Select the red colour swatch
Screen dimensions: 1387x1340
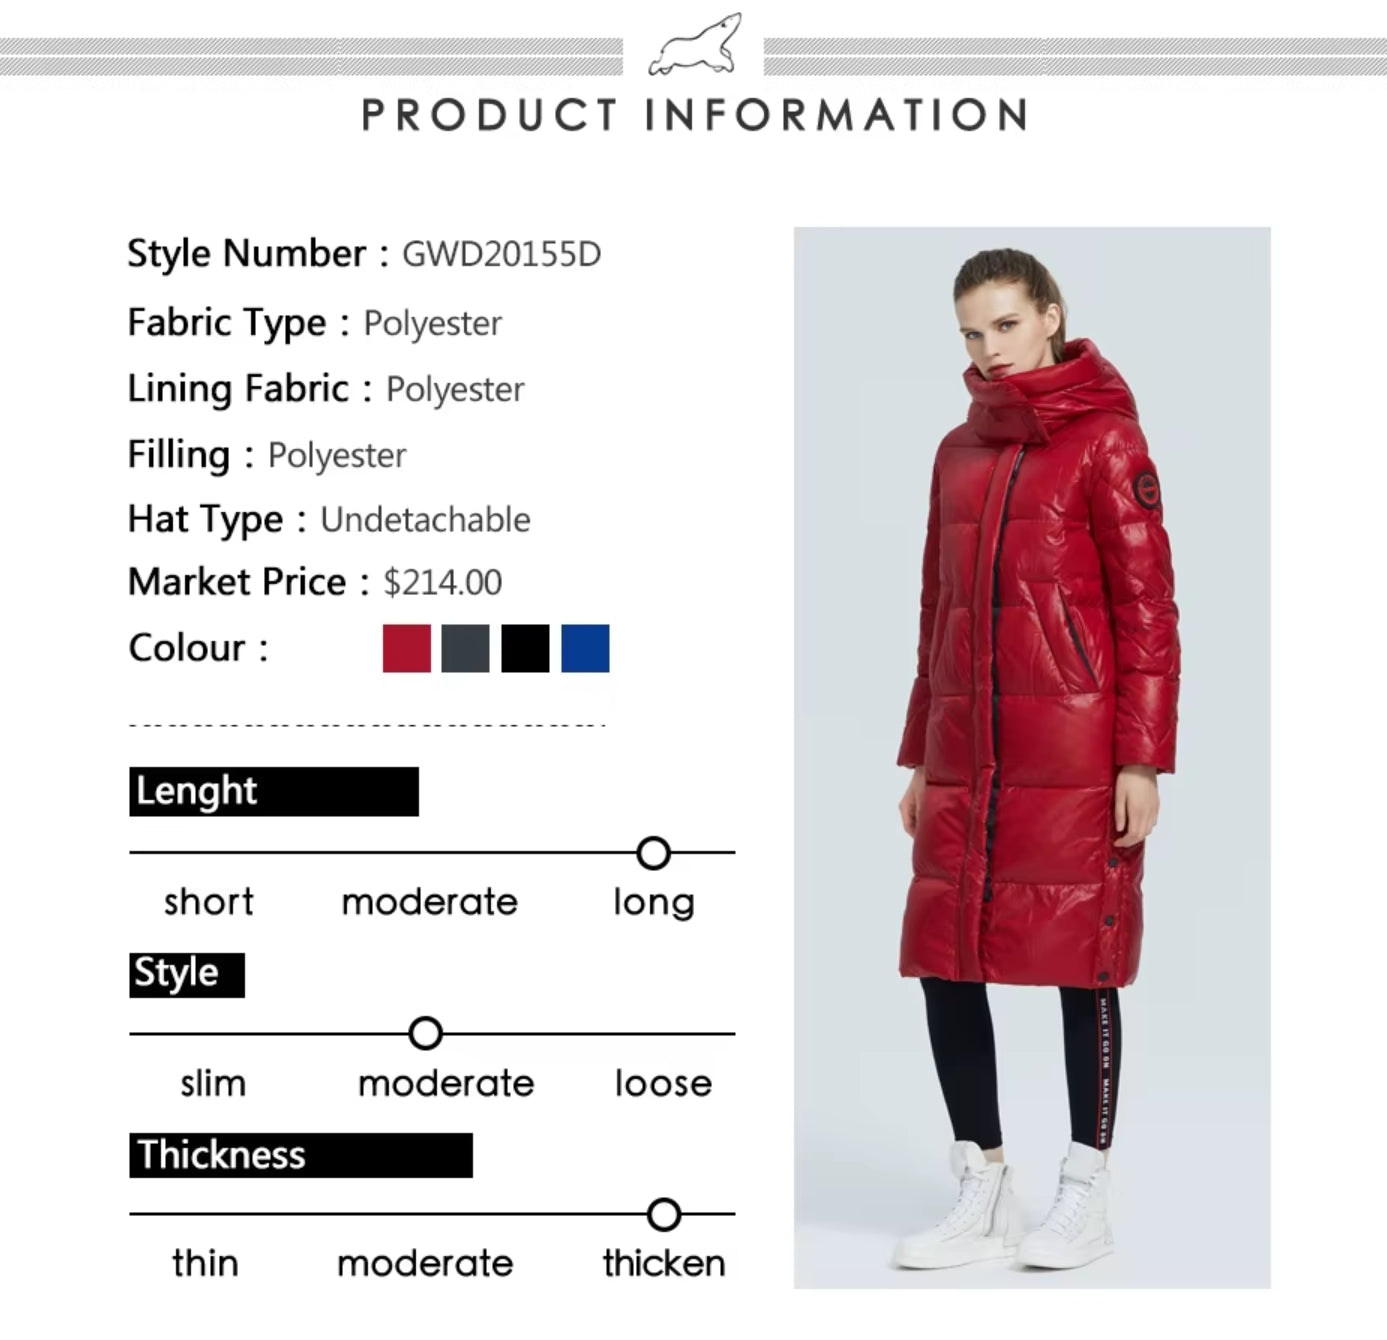pyautogui.click(x=407, y=648)
